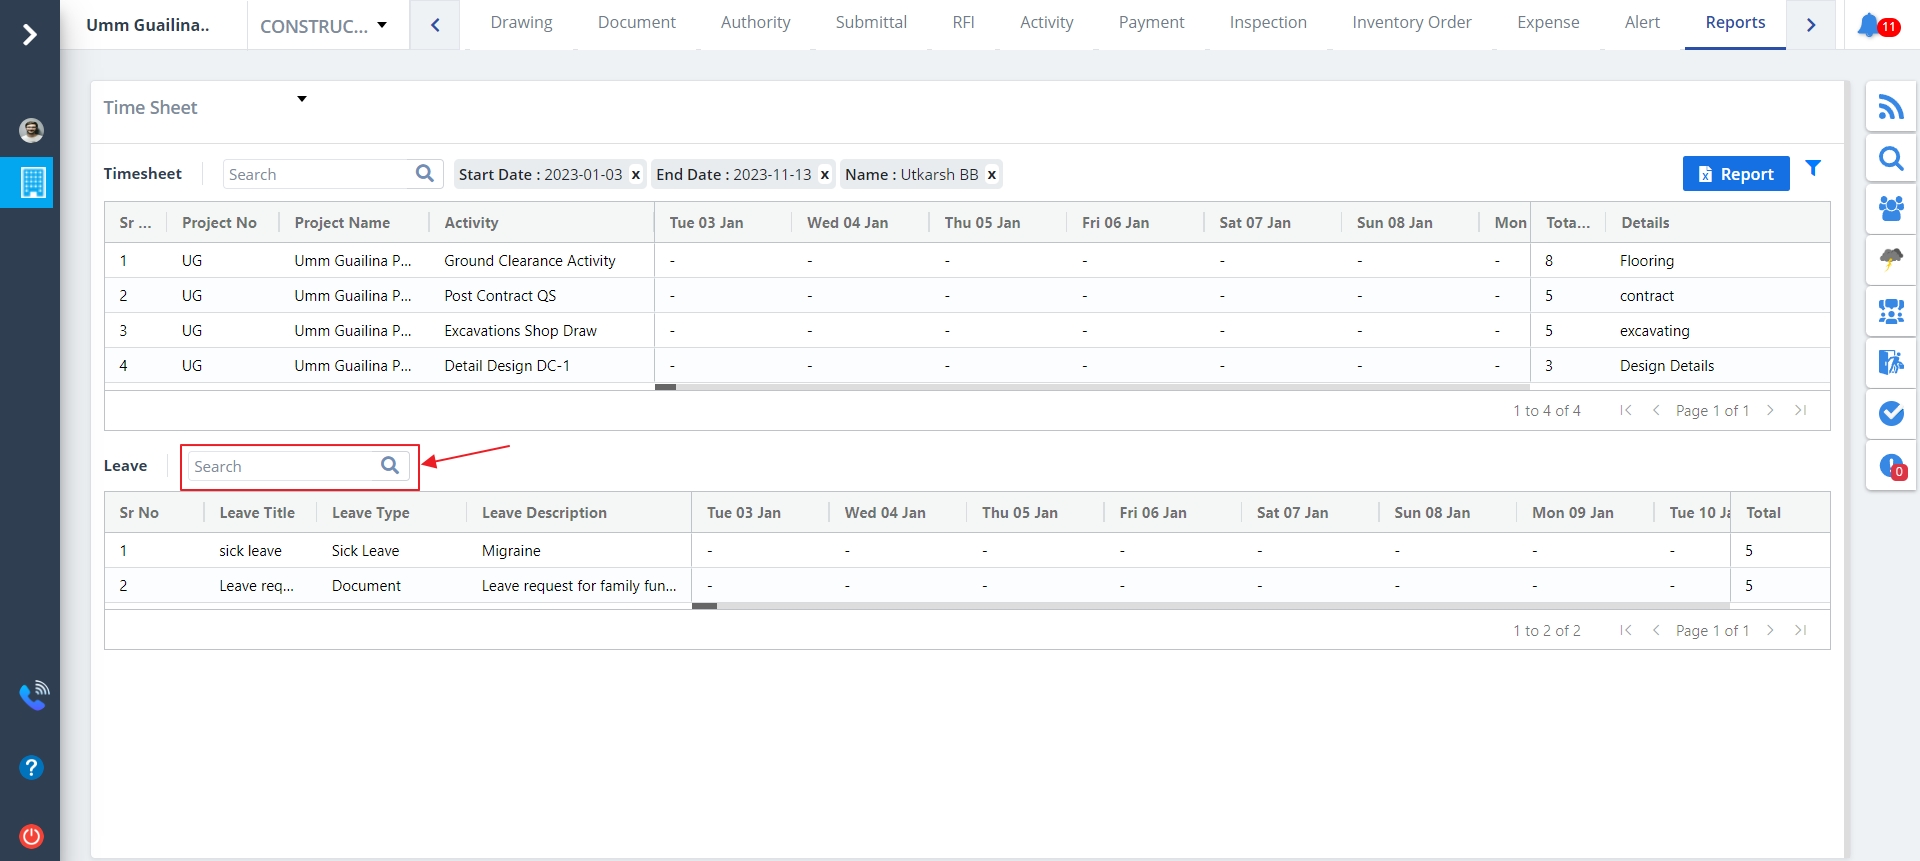Click the red power logout icon
The image size is (1920, 861).
point(31,836)
